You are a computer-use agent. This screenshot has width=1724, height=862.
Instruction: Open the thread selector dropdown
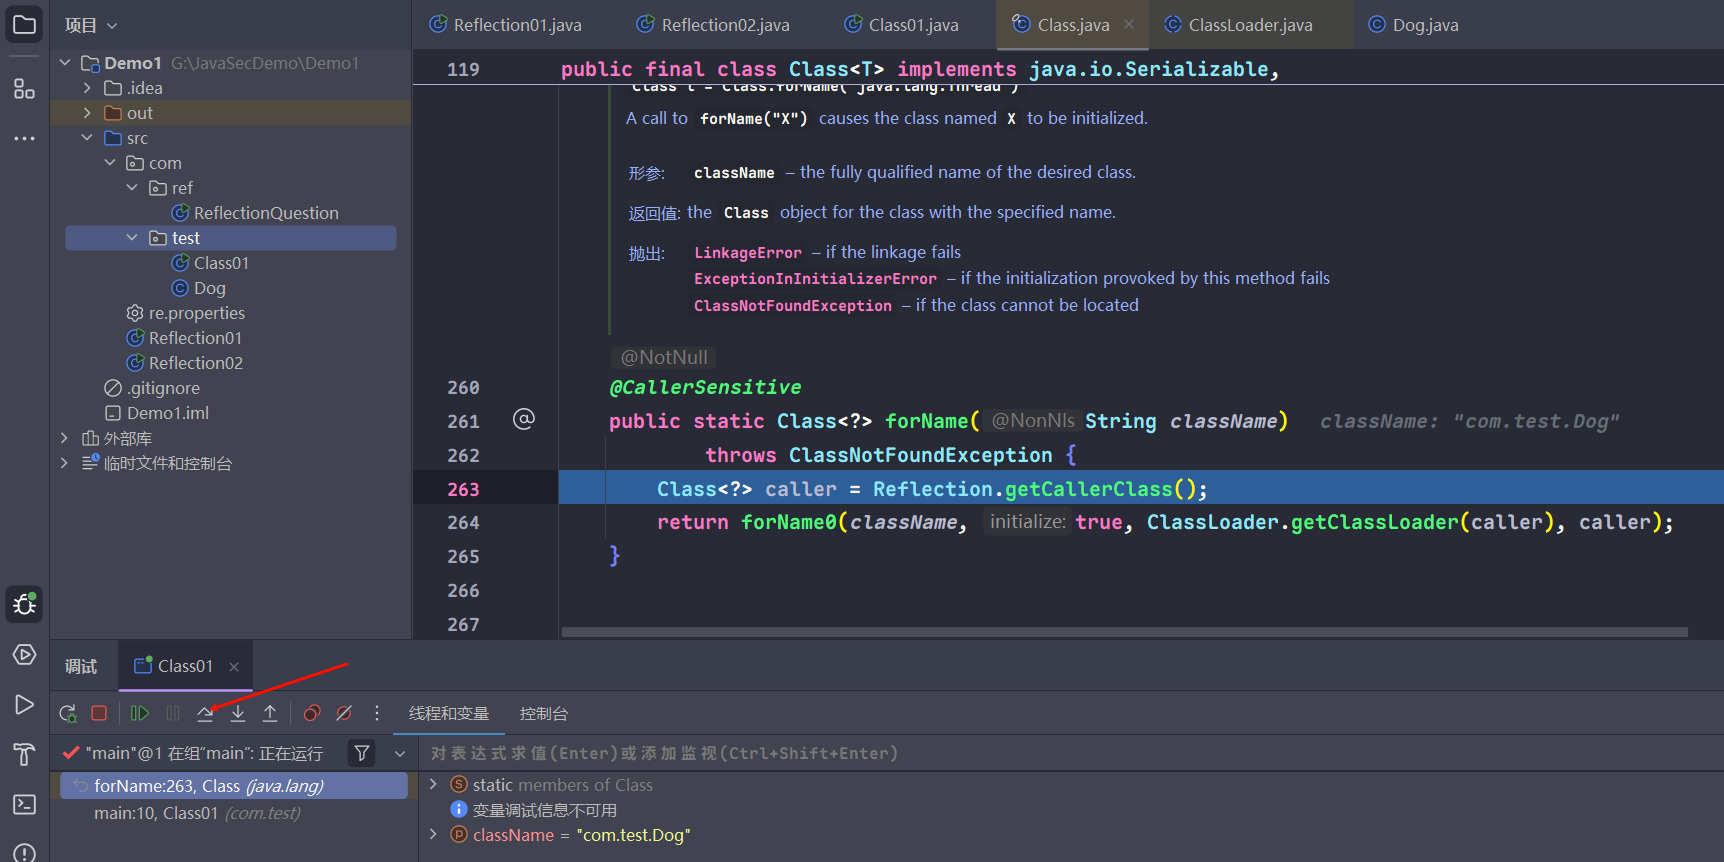(400, 753)
